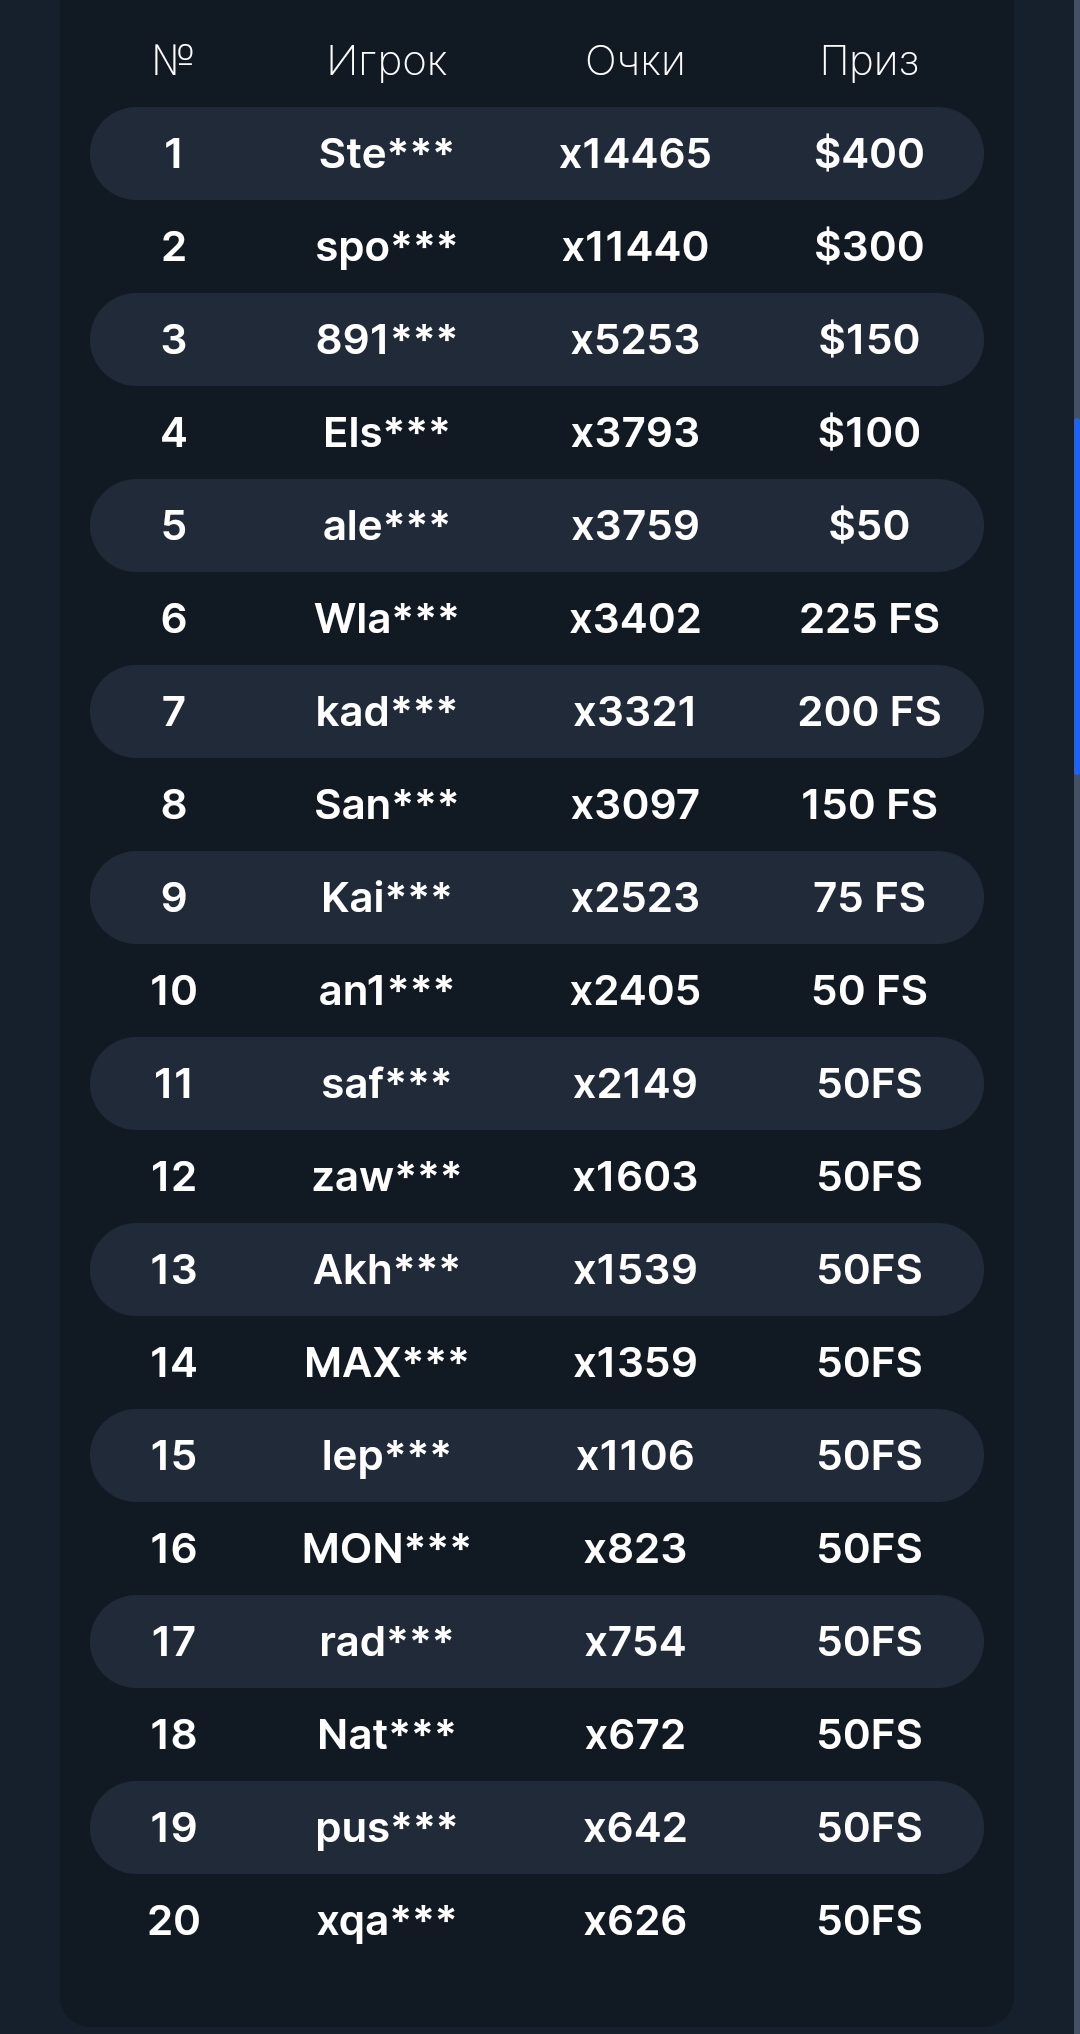The height and width of the screenshot is (2034, 1080).
Task: Select player spo*** in second place
Action: pos(387,247)
